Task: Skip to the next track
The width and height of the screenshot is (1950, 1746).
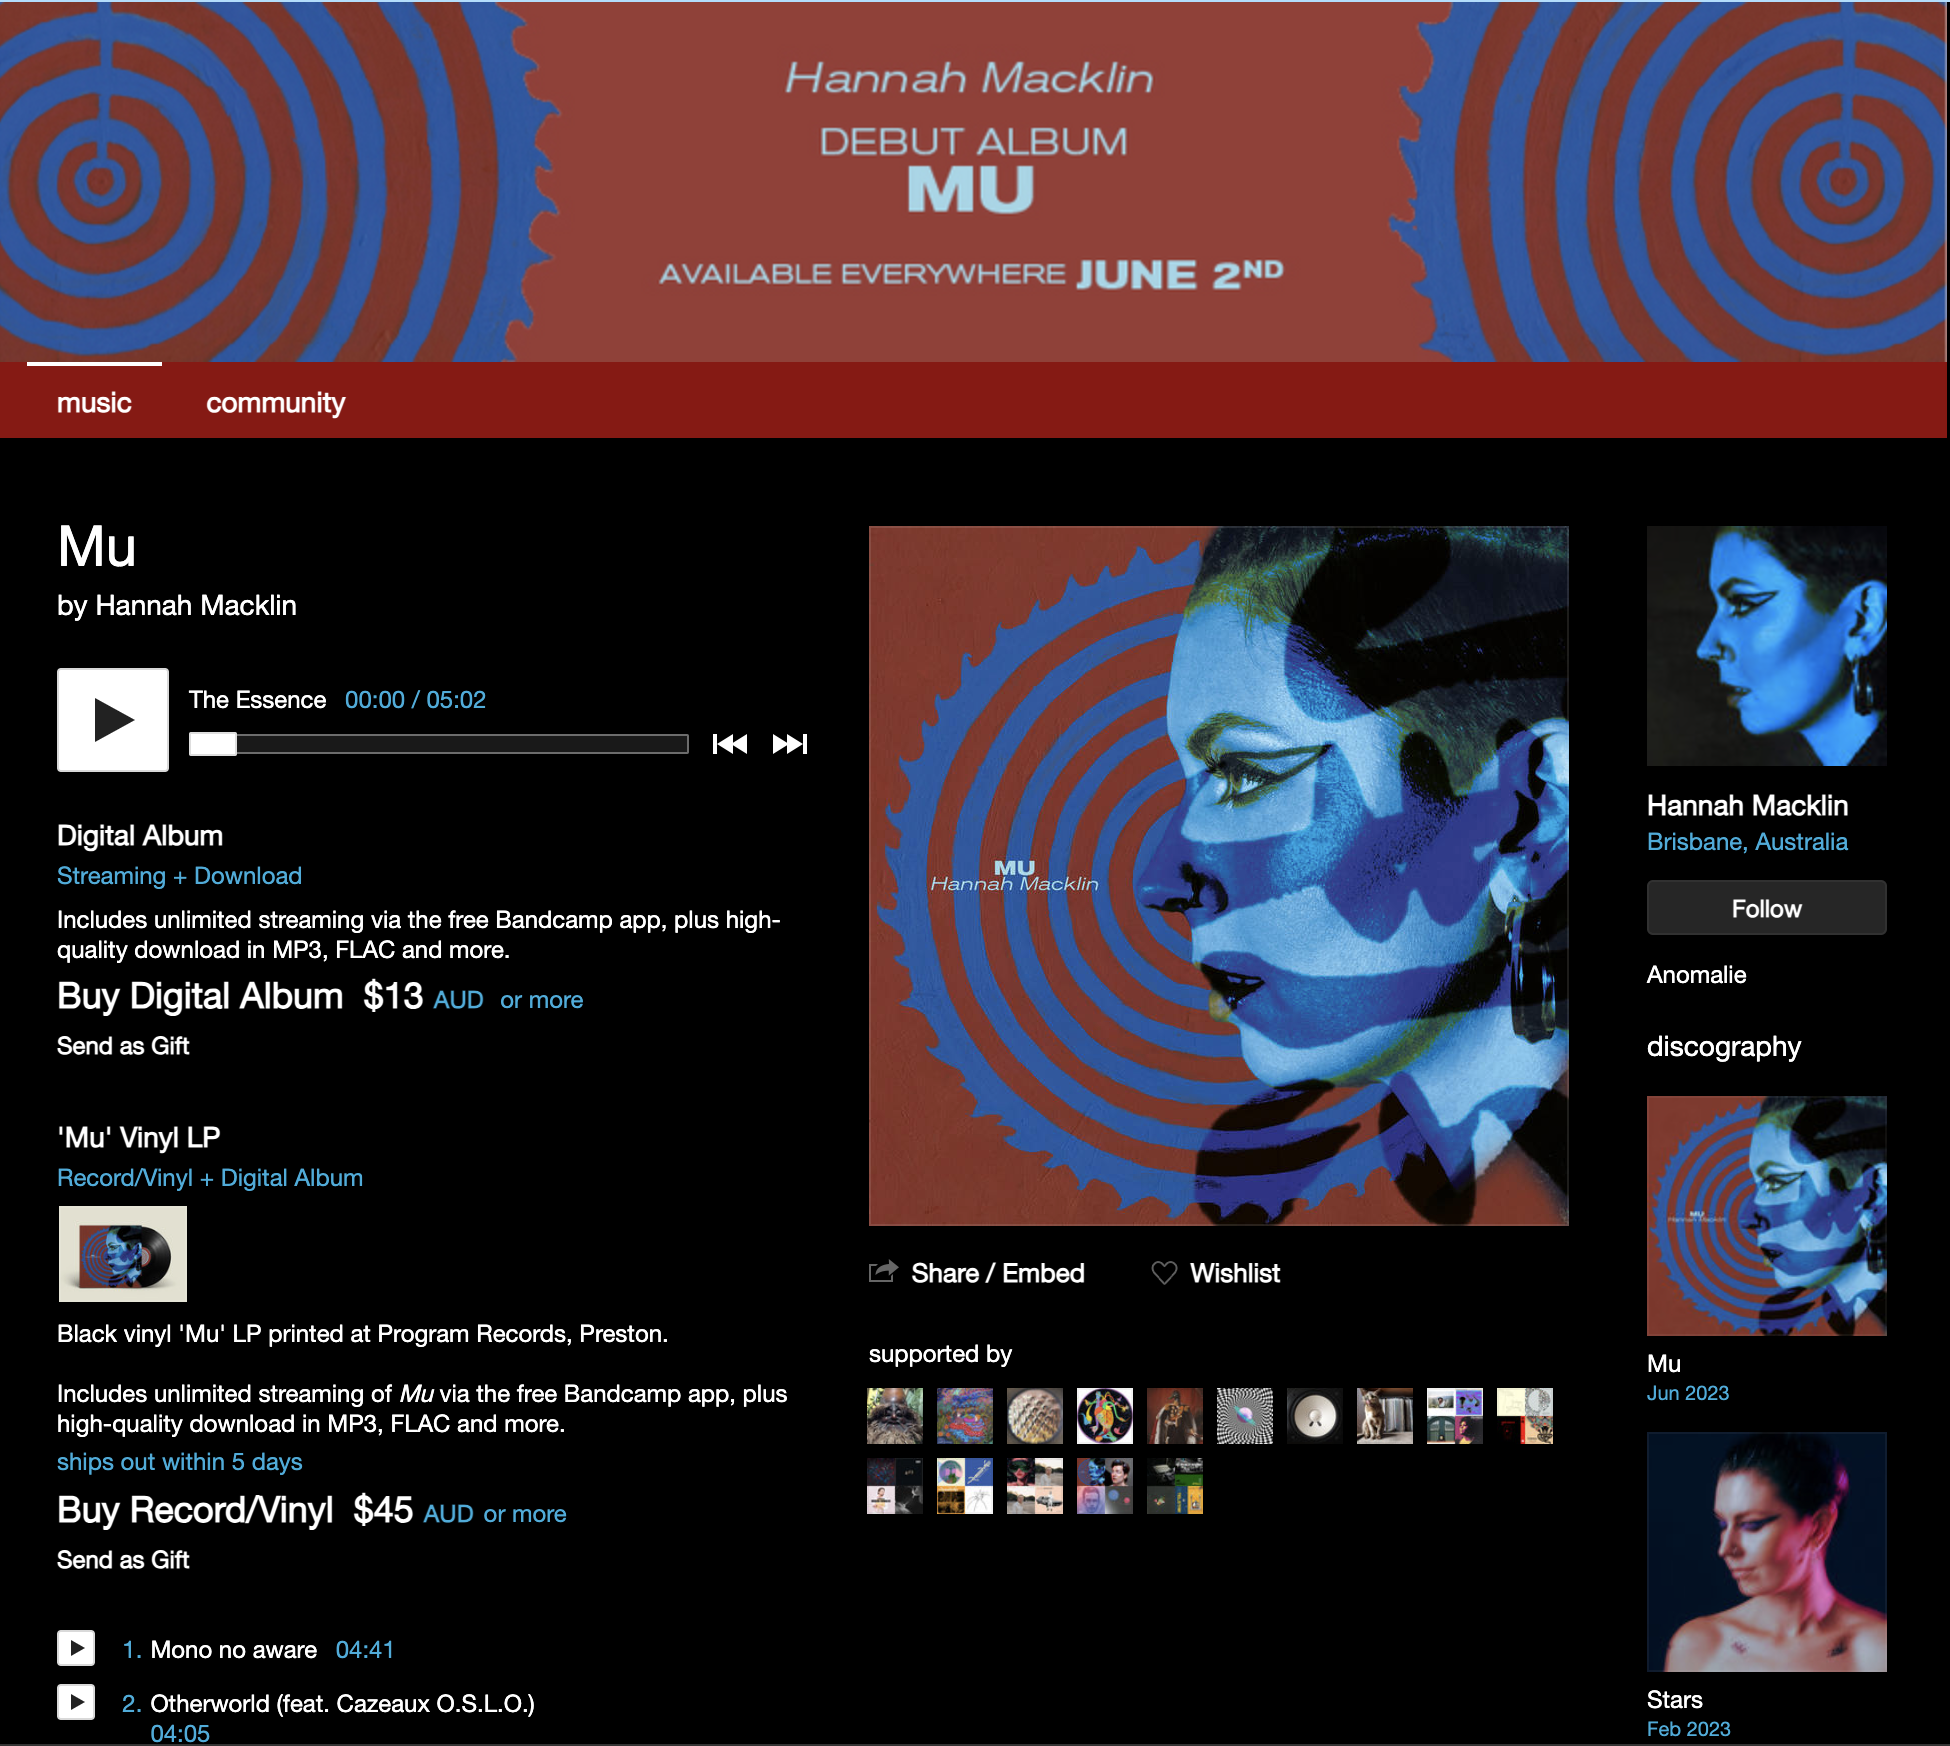Action: click(x=790, y=744)
